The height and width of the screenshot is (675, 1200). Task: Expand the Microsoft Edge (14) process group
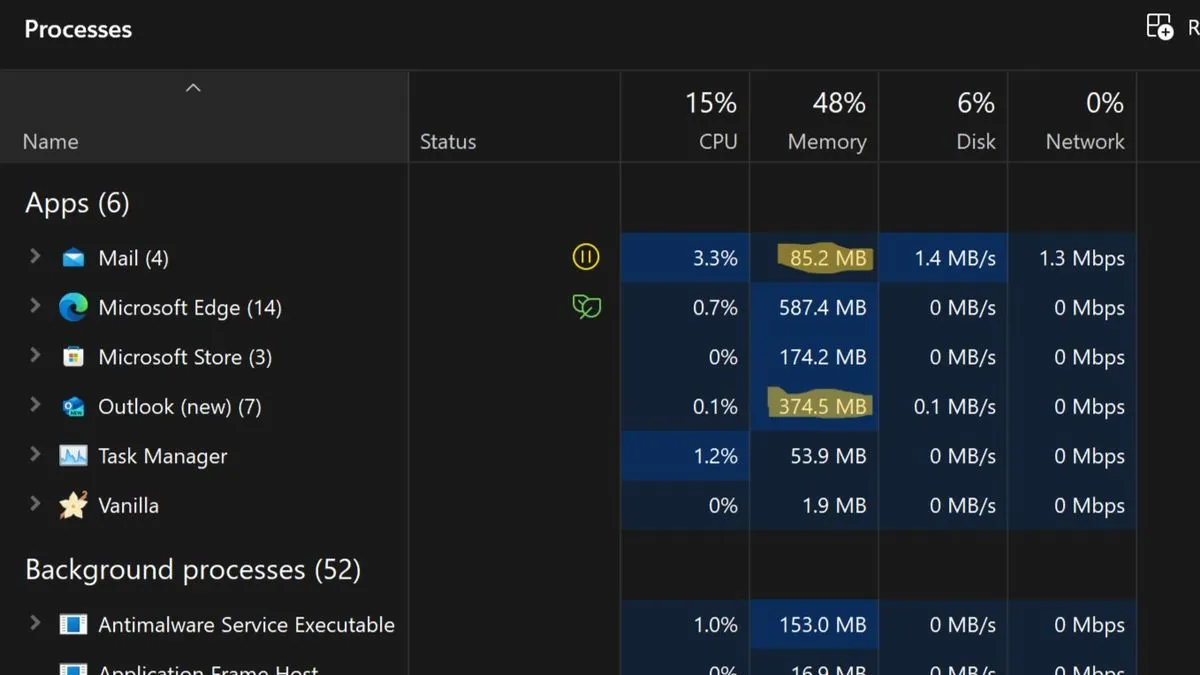click(34, 307)
